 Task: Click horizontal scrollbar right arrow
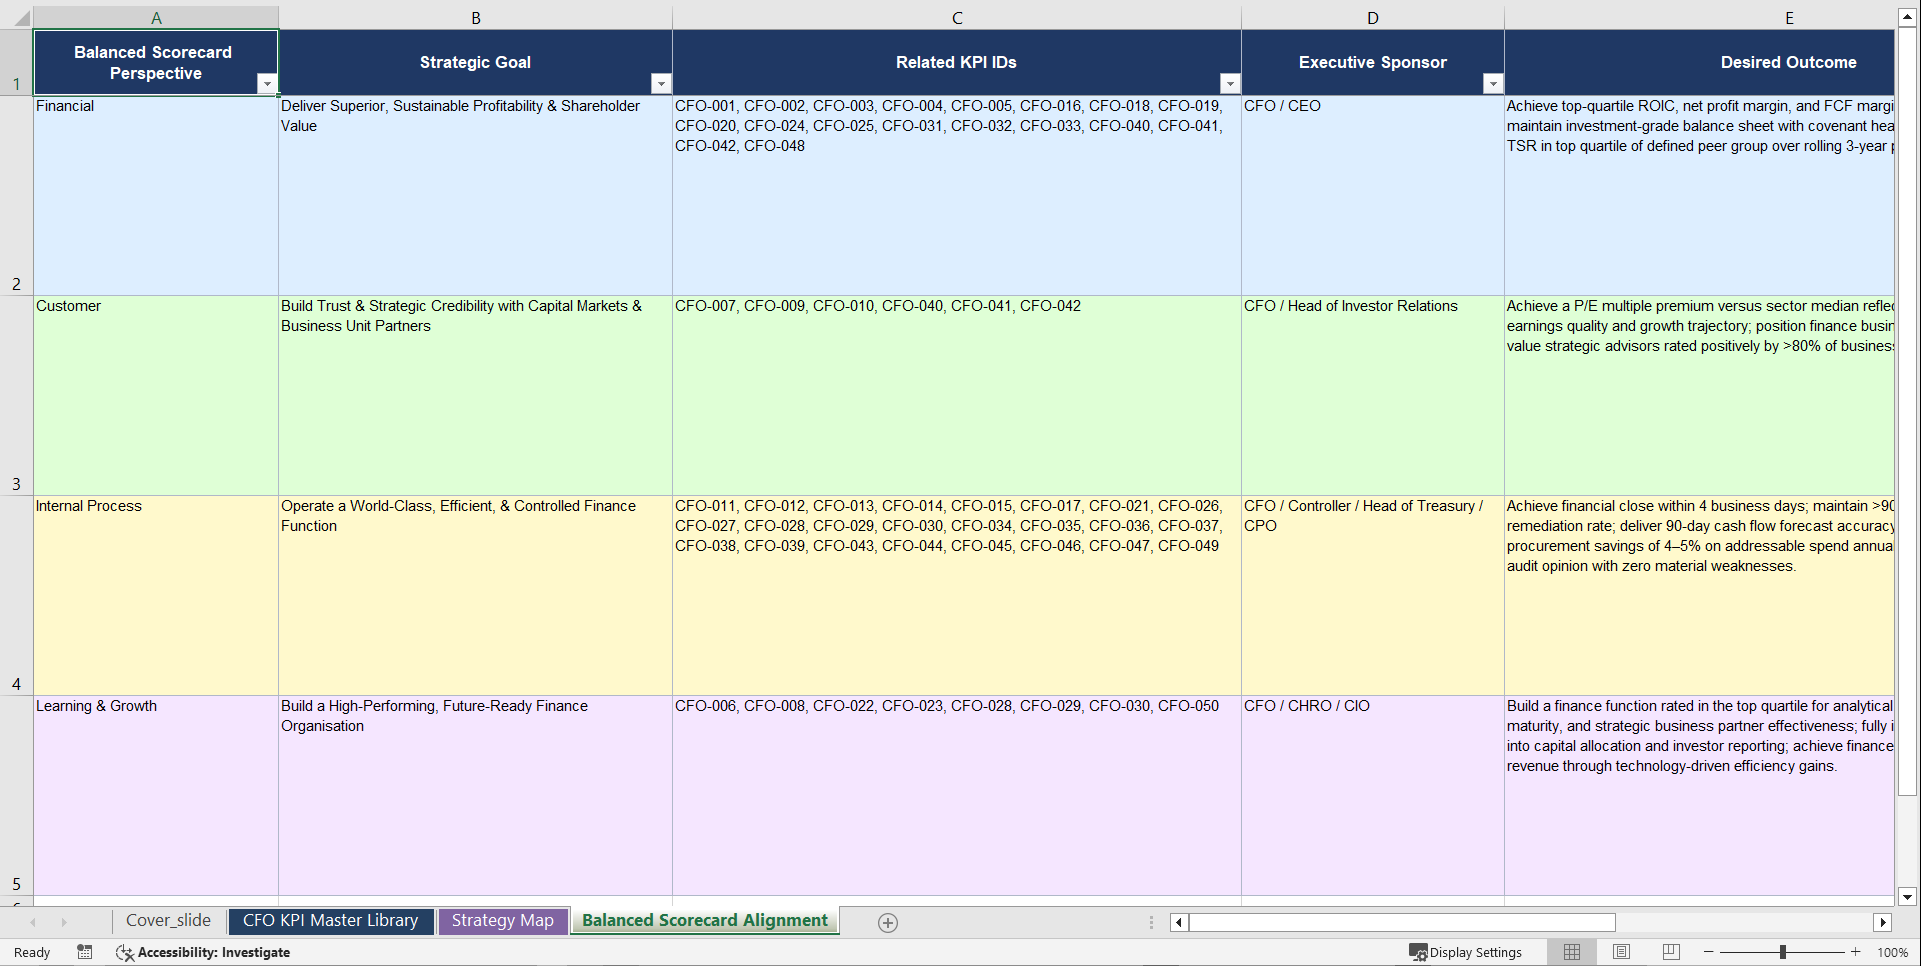(x=1883, y=922)
